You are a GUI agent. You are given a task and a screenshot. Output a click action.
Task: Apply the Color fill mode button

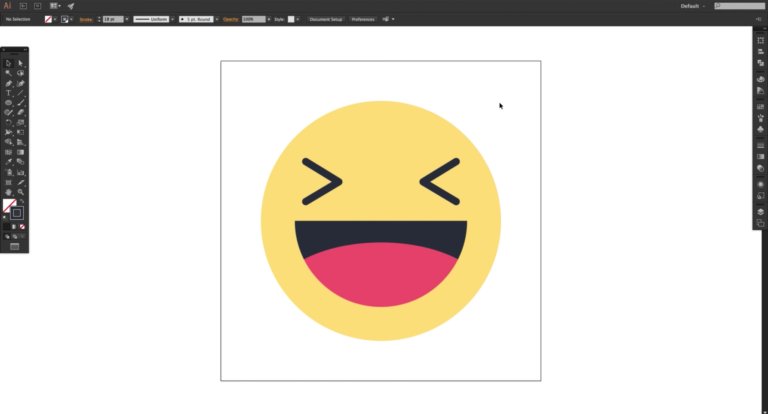6,227
